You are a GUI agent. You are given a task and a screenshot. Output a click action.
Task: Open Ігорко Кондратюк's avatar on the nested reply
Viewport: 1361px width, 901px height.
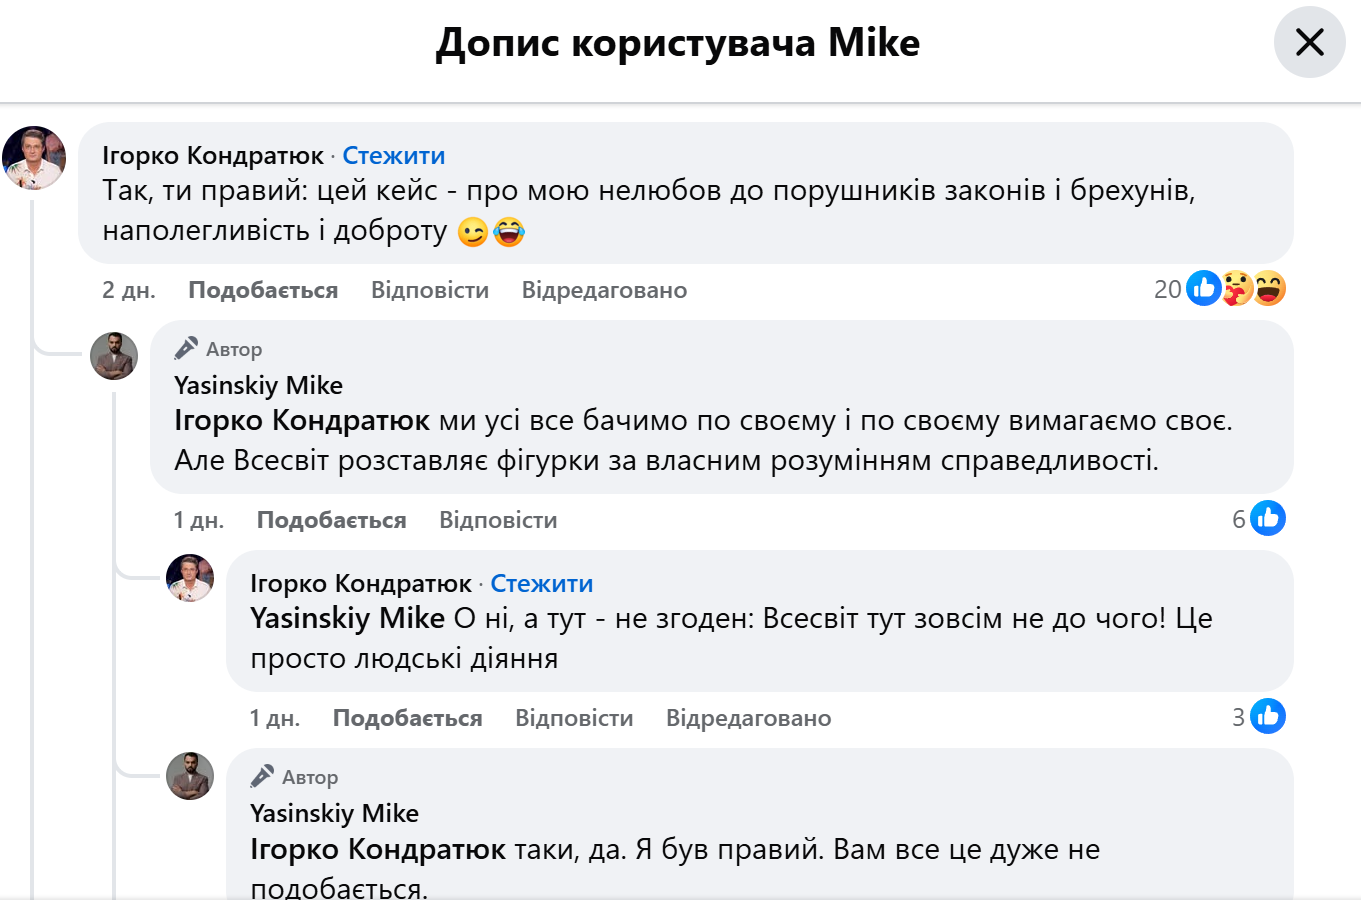190,578
